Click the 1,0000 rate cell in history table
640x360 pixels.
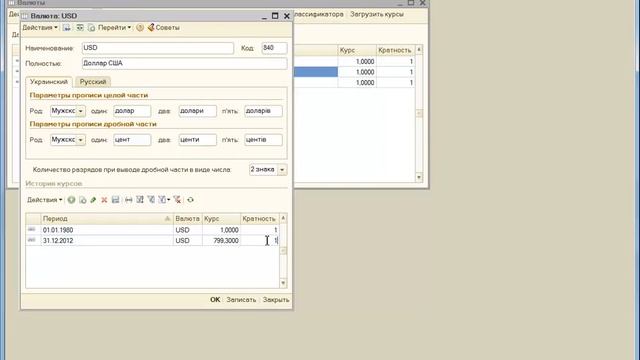[x=221, y=230]
